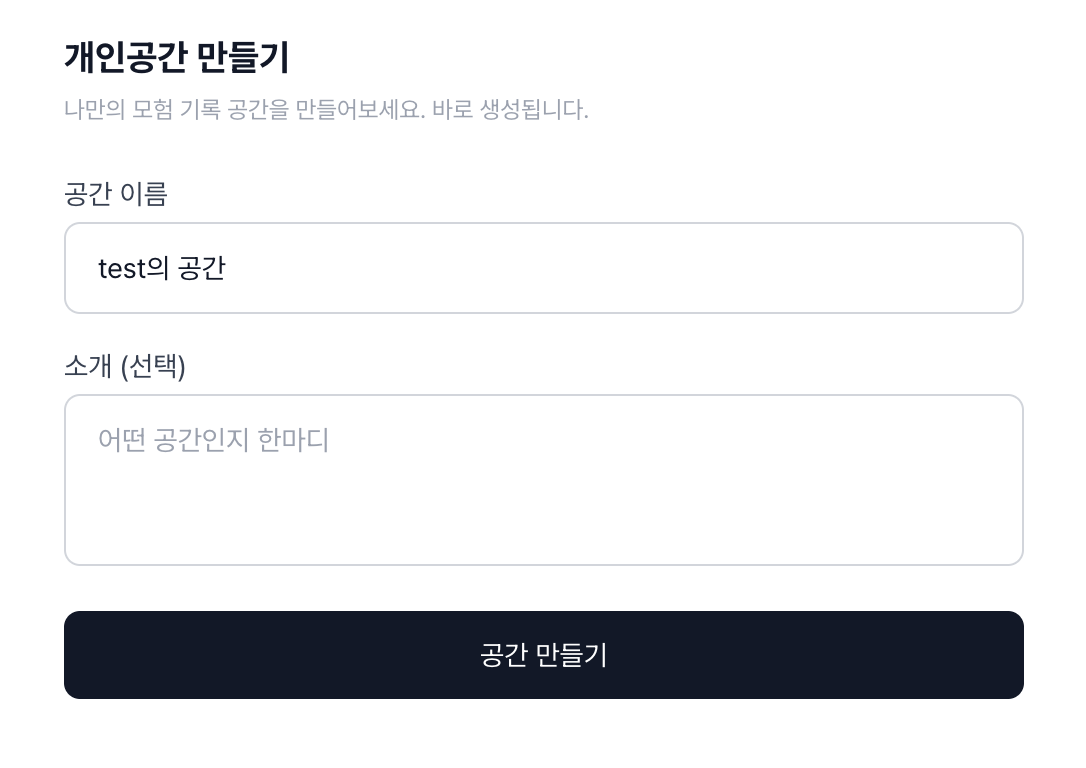Click the word '공간' in the name field value
1086x768 pixels.
click(x=201, y=268)
